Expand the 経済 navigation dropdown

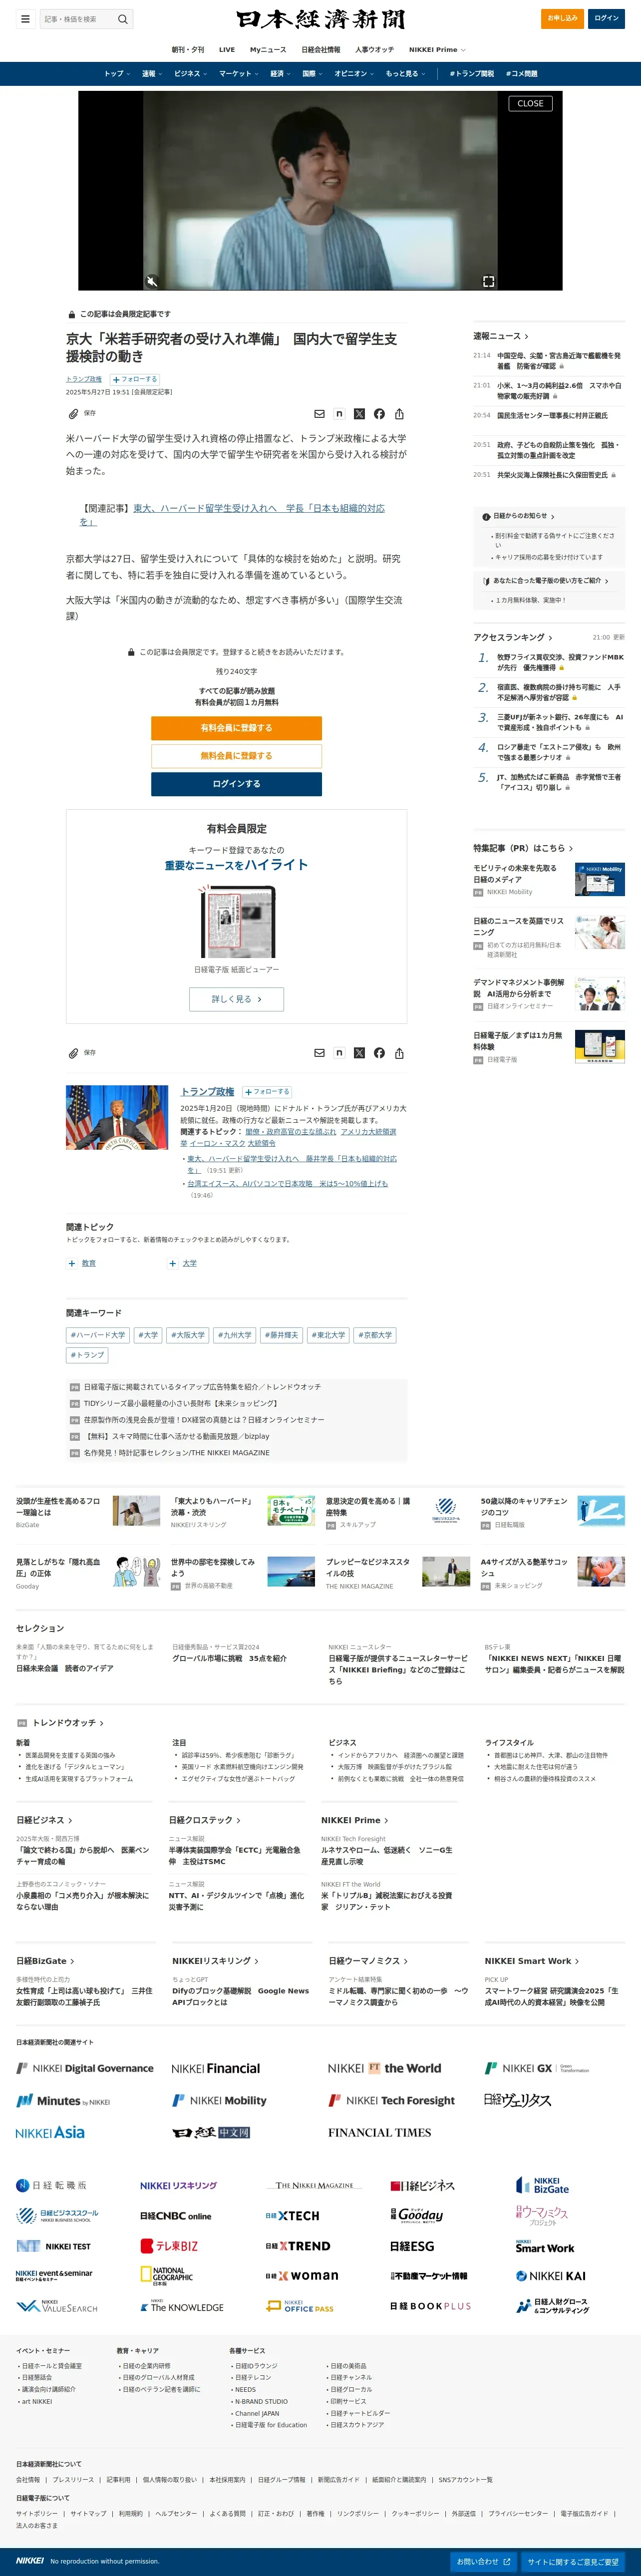point(280,73)
